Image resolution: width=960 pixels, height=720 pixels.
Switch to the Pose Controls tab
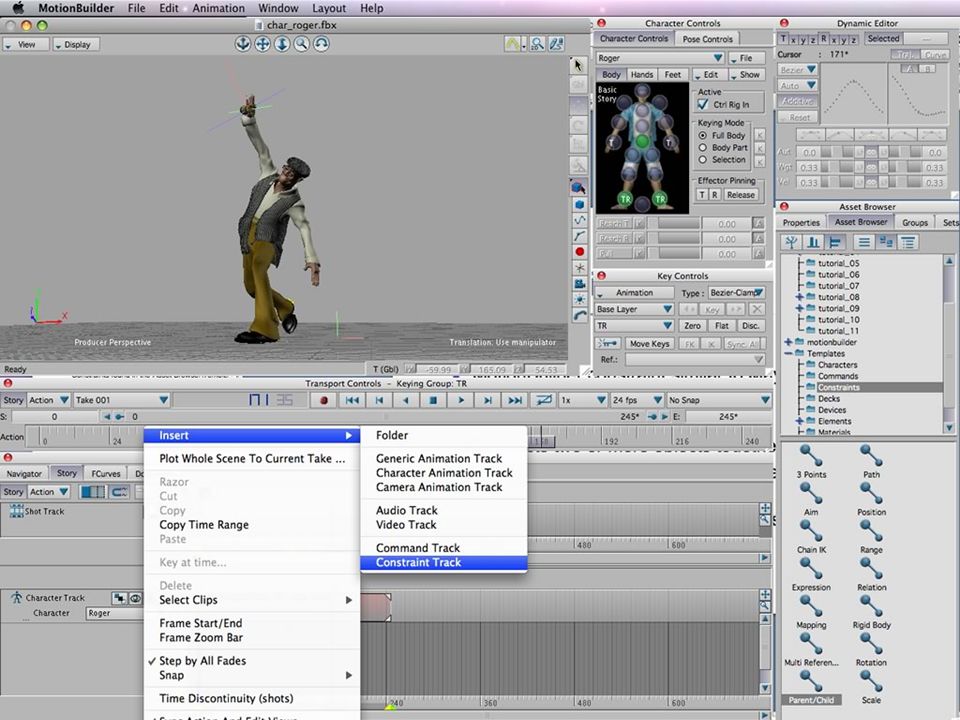tap(707, 39)
